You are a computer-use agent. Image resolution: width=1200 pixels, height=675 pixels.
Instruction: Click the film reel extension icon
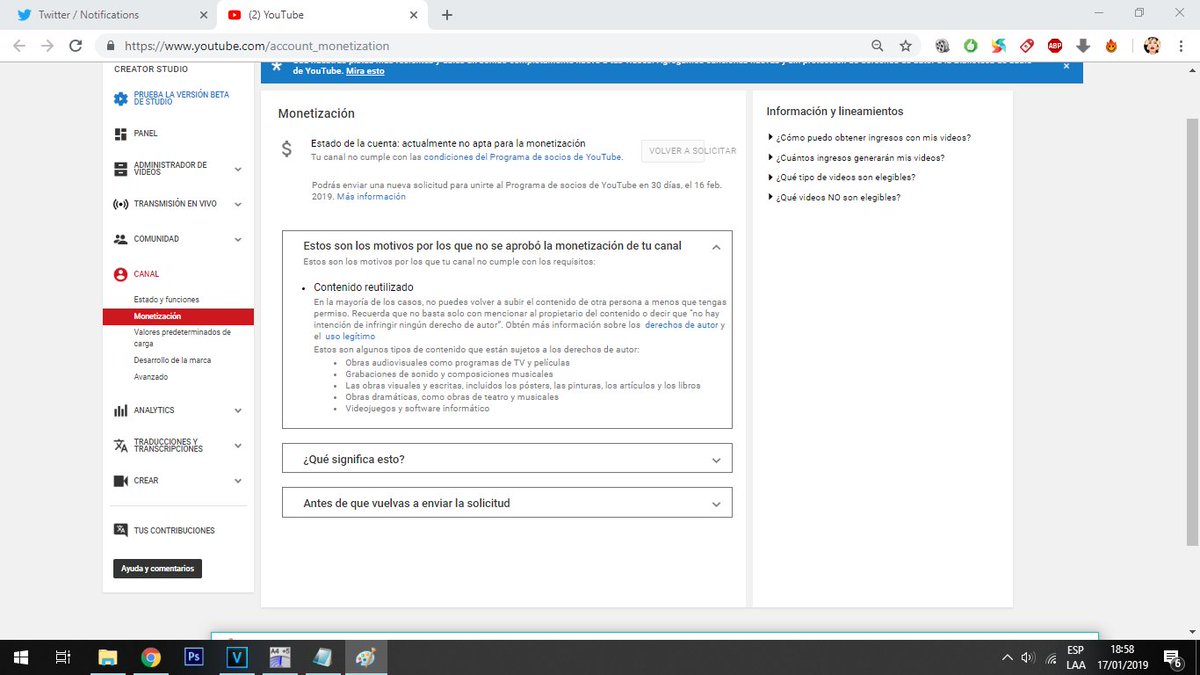click(x=942, y=45)
